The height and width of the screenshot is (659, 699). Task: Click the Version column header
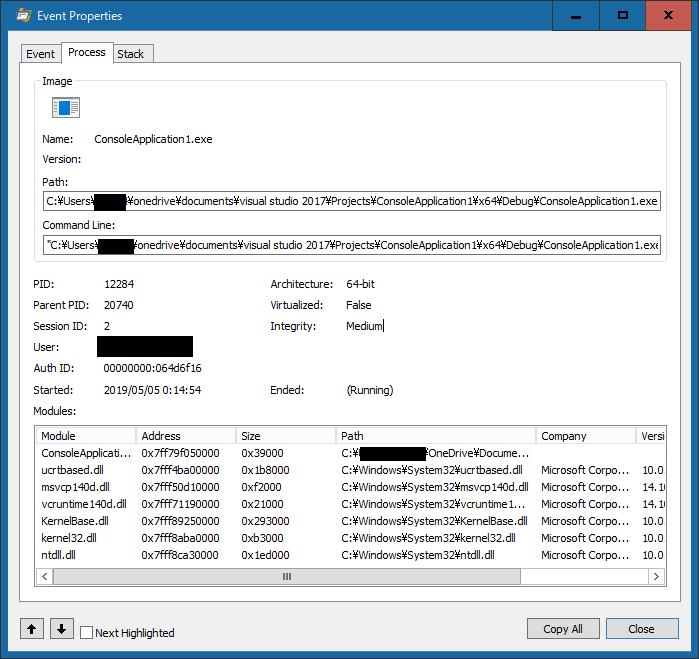[x=651, y=436]
